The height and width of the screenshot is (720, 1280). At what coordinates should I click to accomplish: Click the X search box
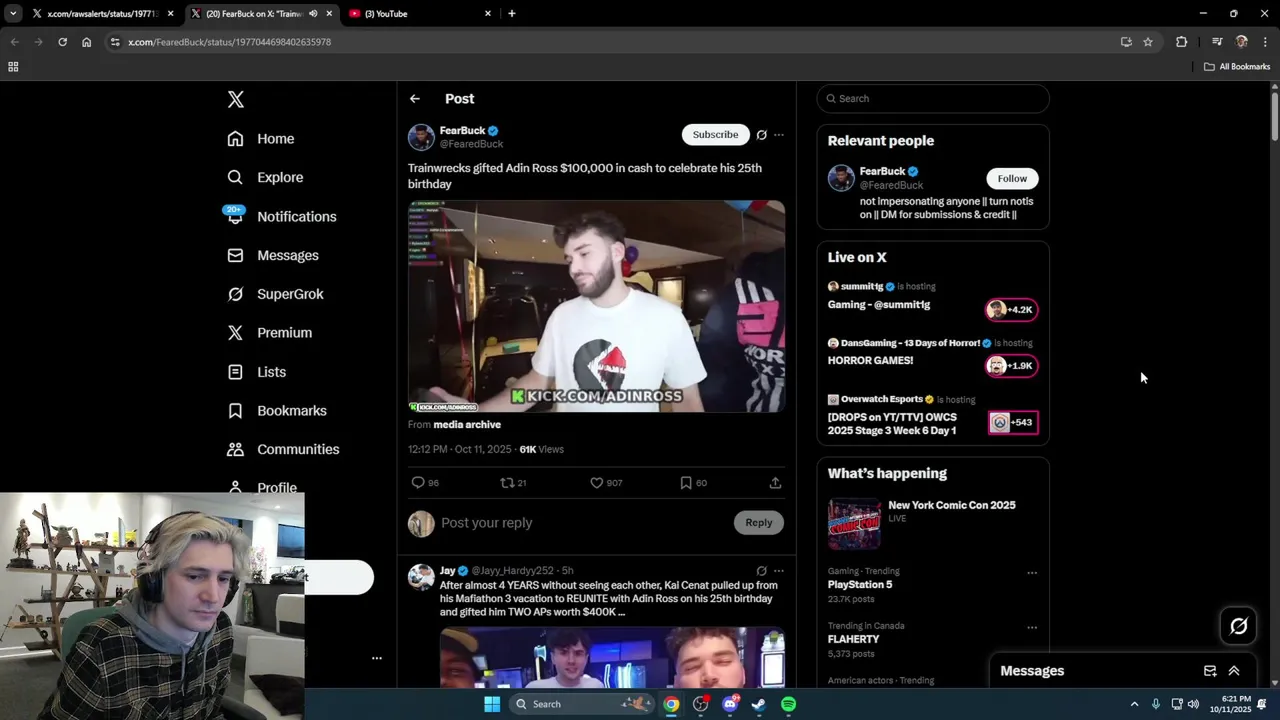(x=933, y=99)
